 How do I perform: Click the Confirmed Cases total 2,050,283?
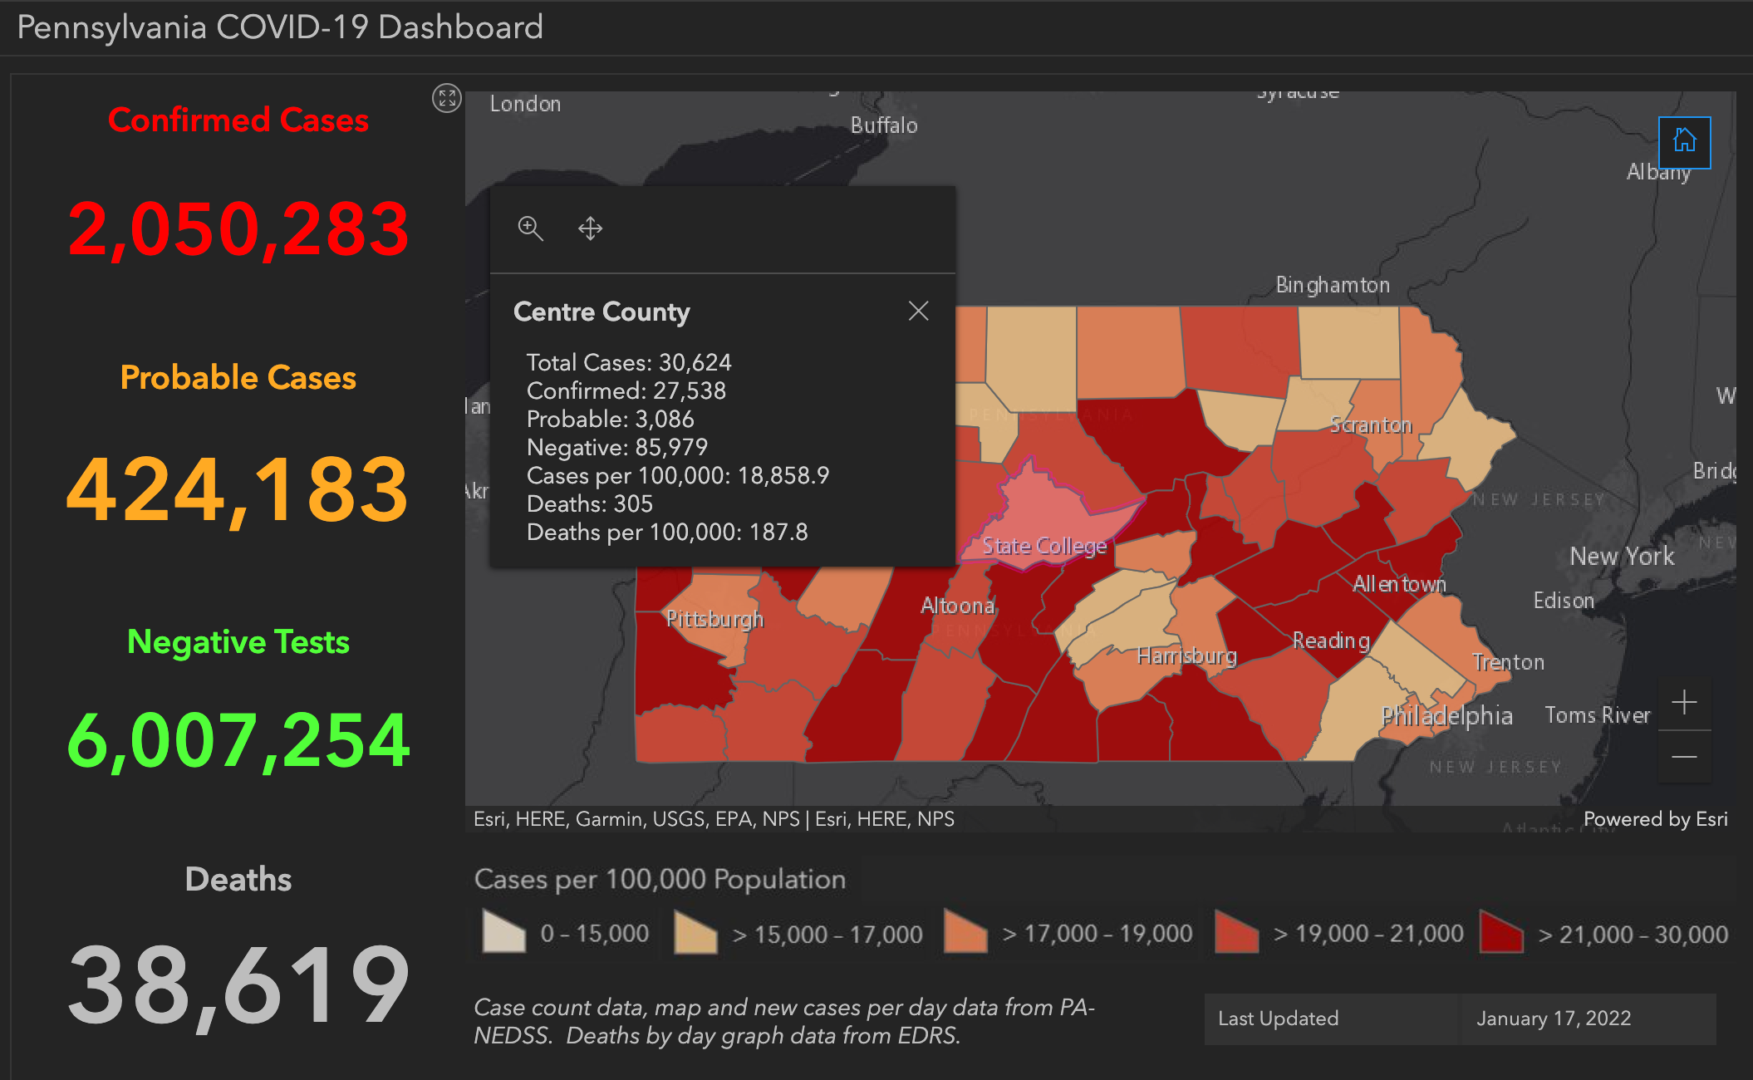click(x=238, y=228)
